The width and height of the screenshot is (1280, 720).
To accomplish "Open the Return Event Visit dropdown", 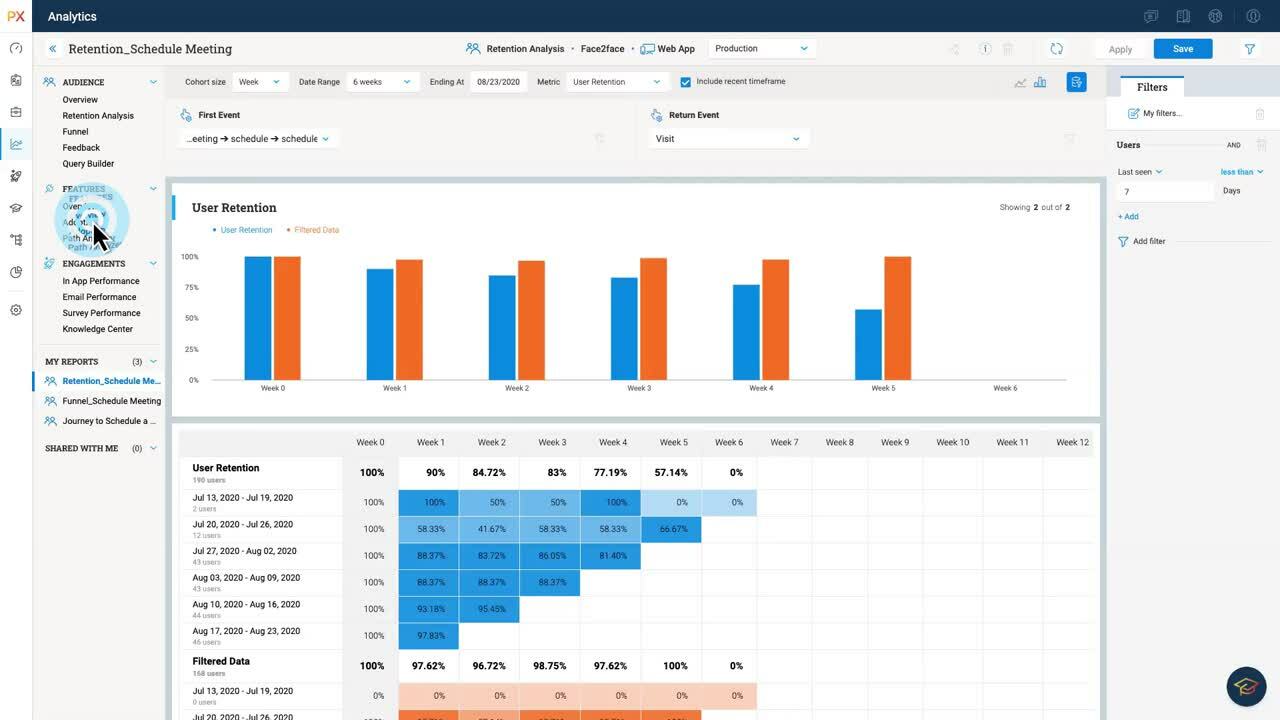I will (728, 139).
